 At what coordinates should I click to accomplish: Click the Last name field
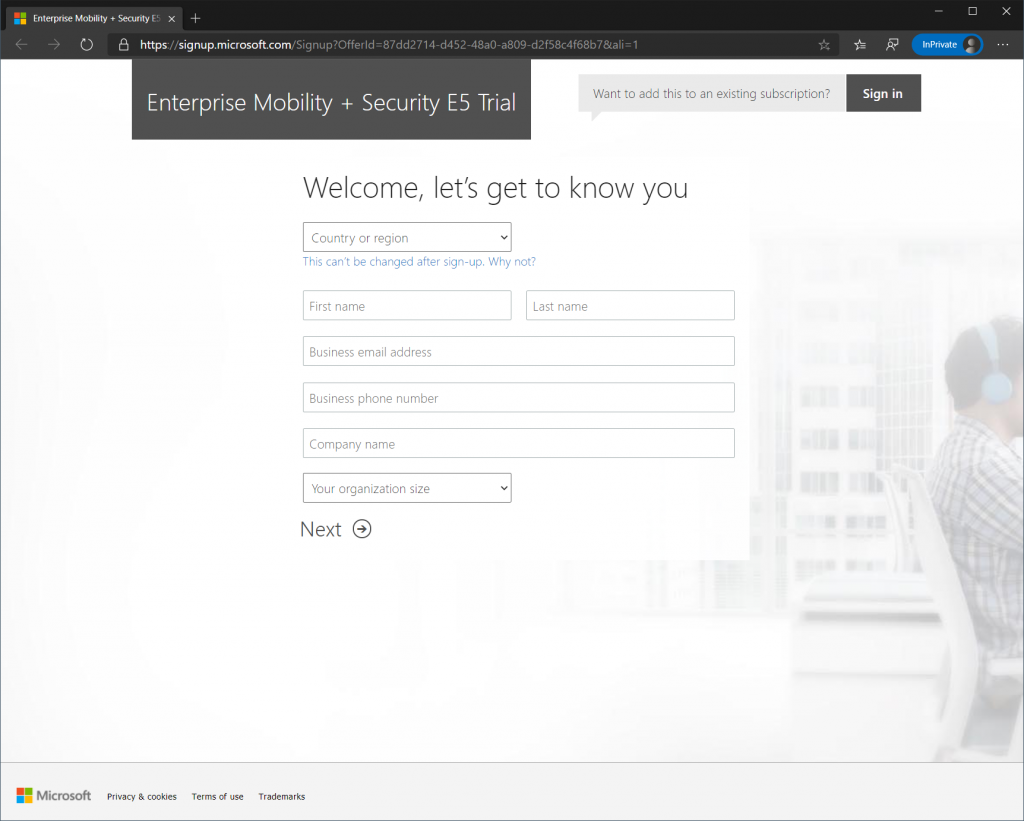coord(630,306)
